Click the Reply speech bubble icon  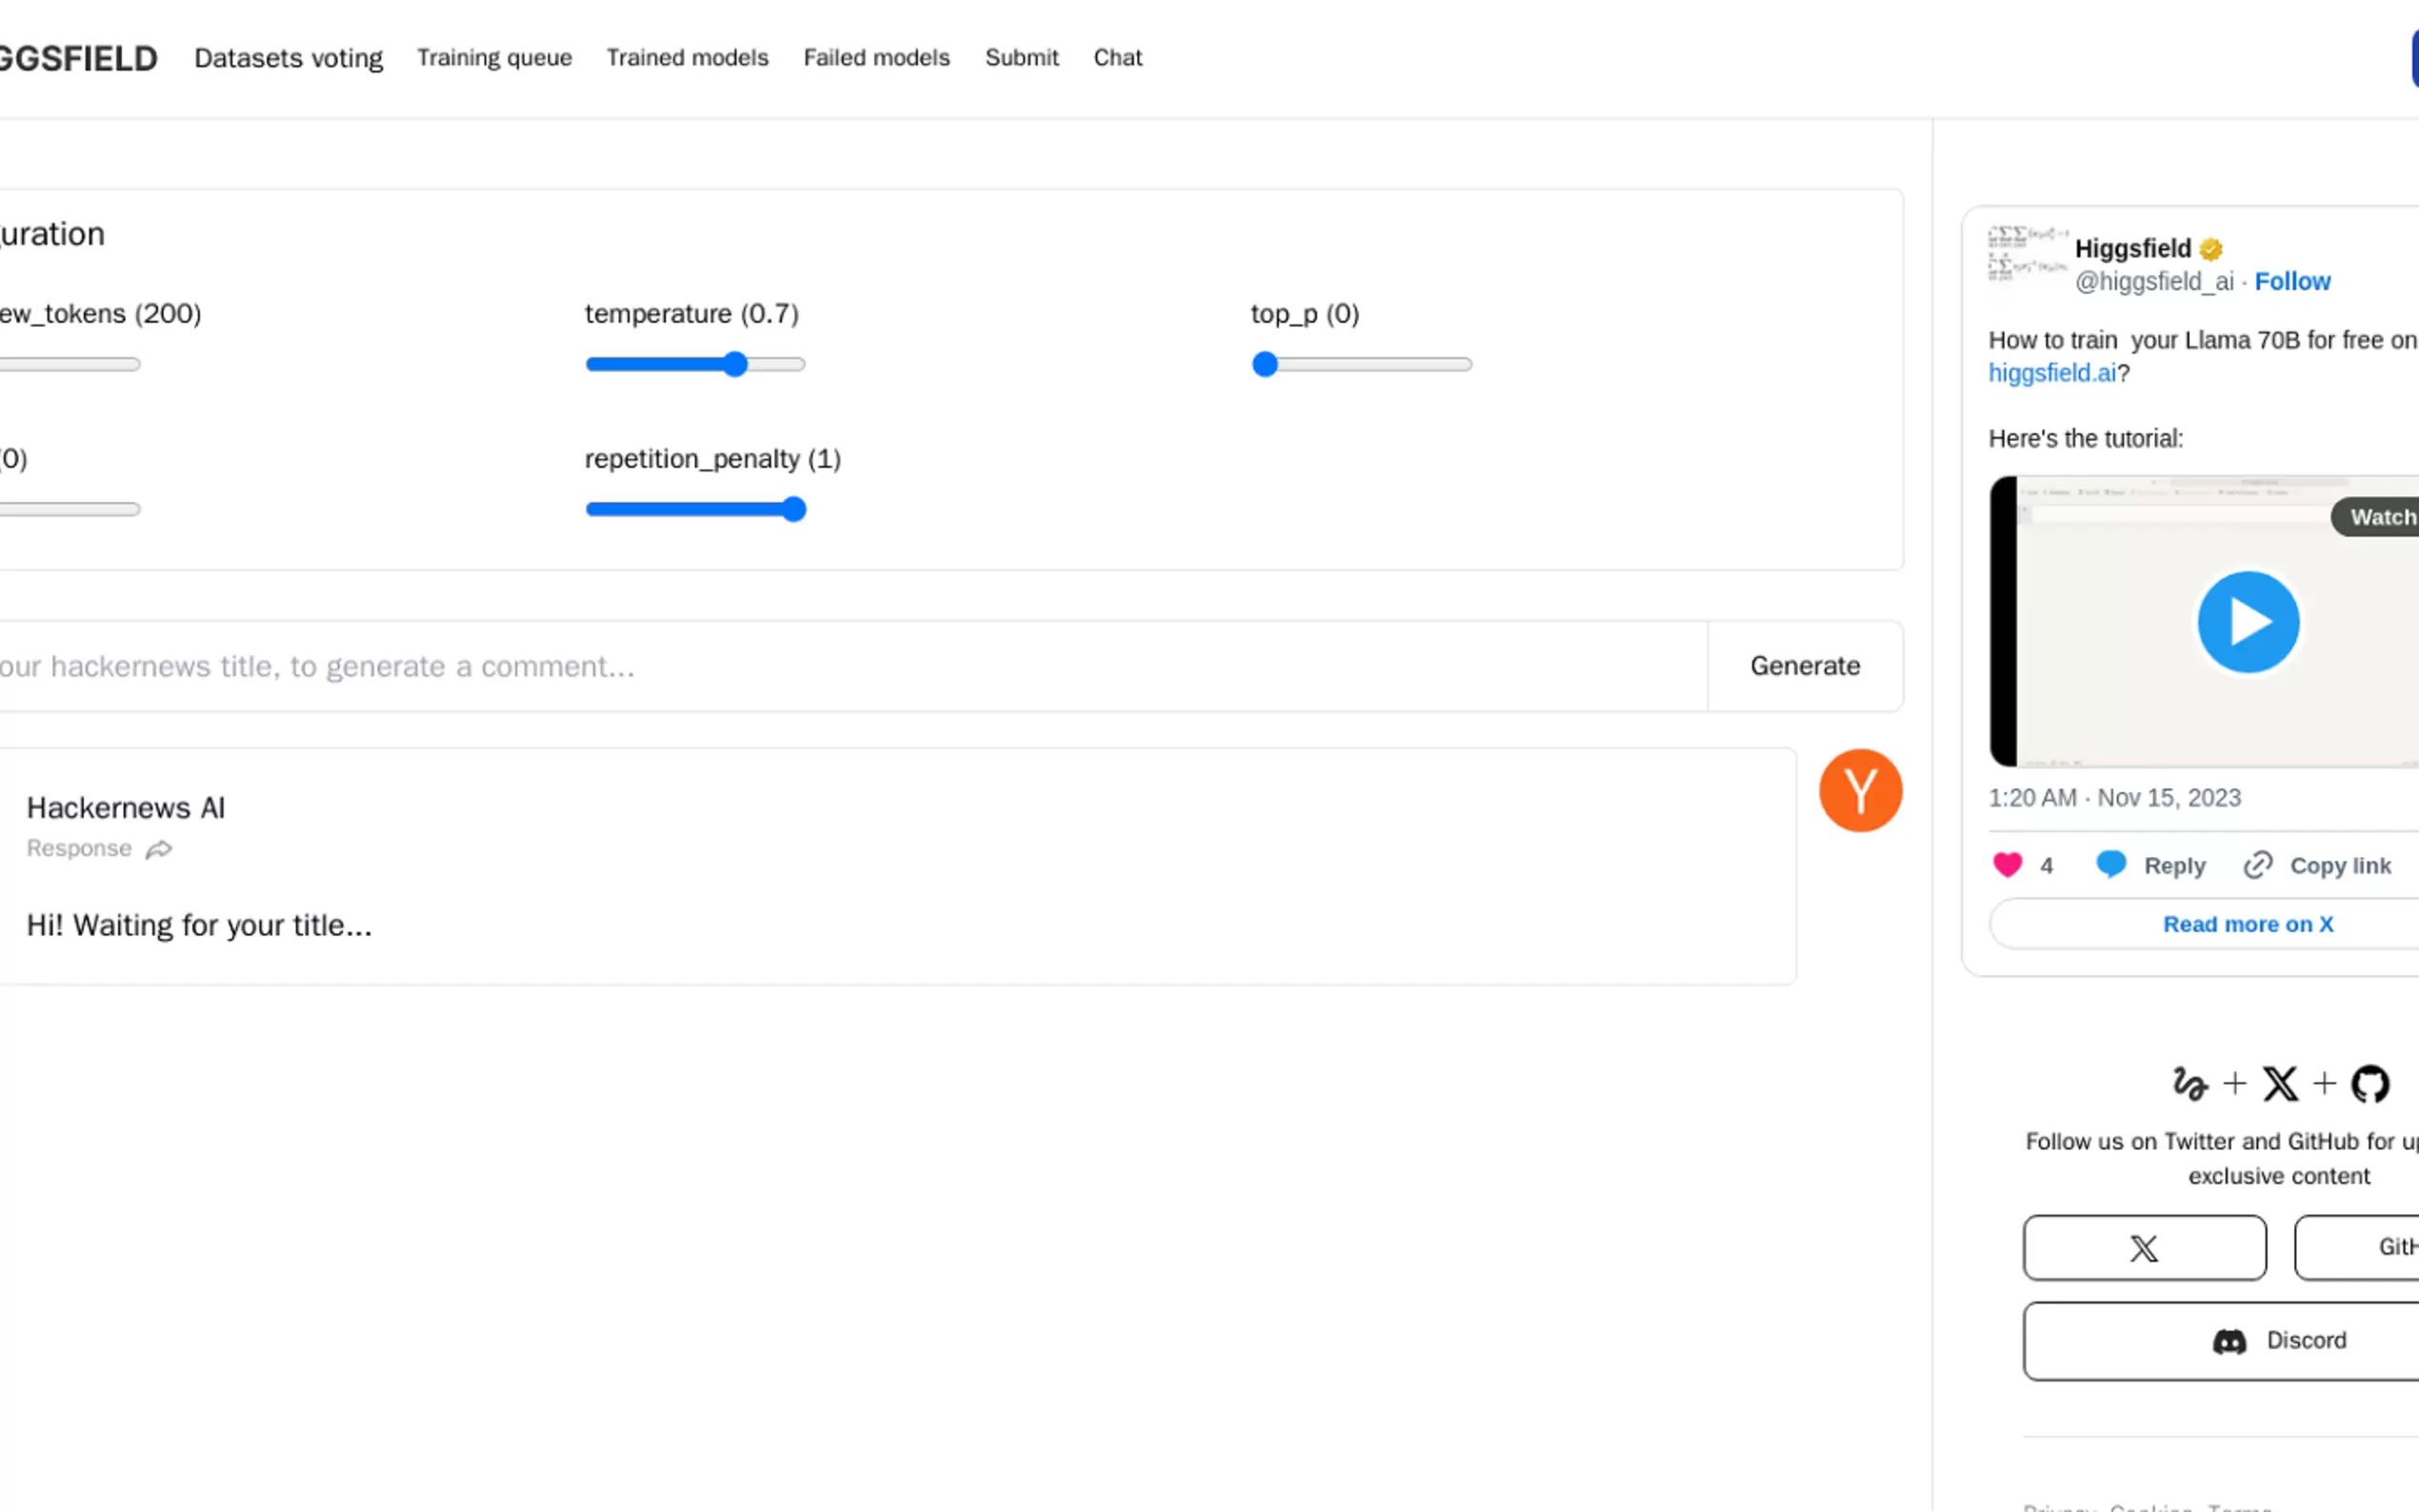pos(2110,865)
